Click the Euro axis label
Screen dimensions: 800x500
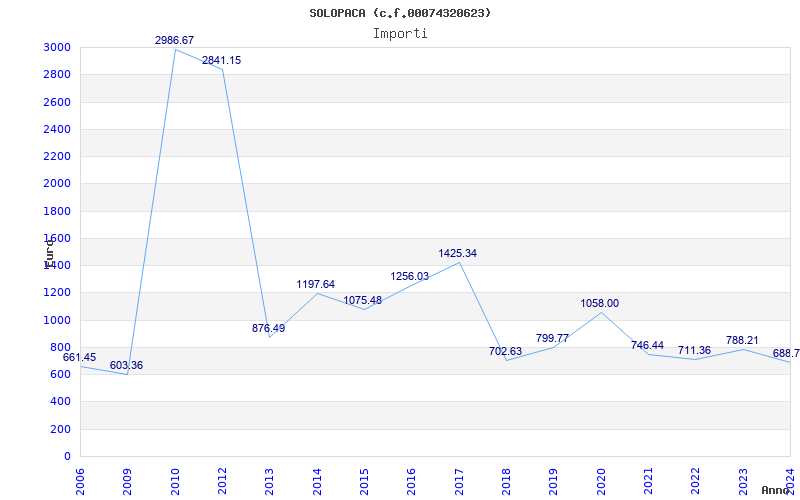[49, 254]
